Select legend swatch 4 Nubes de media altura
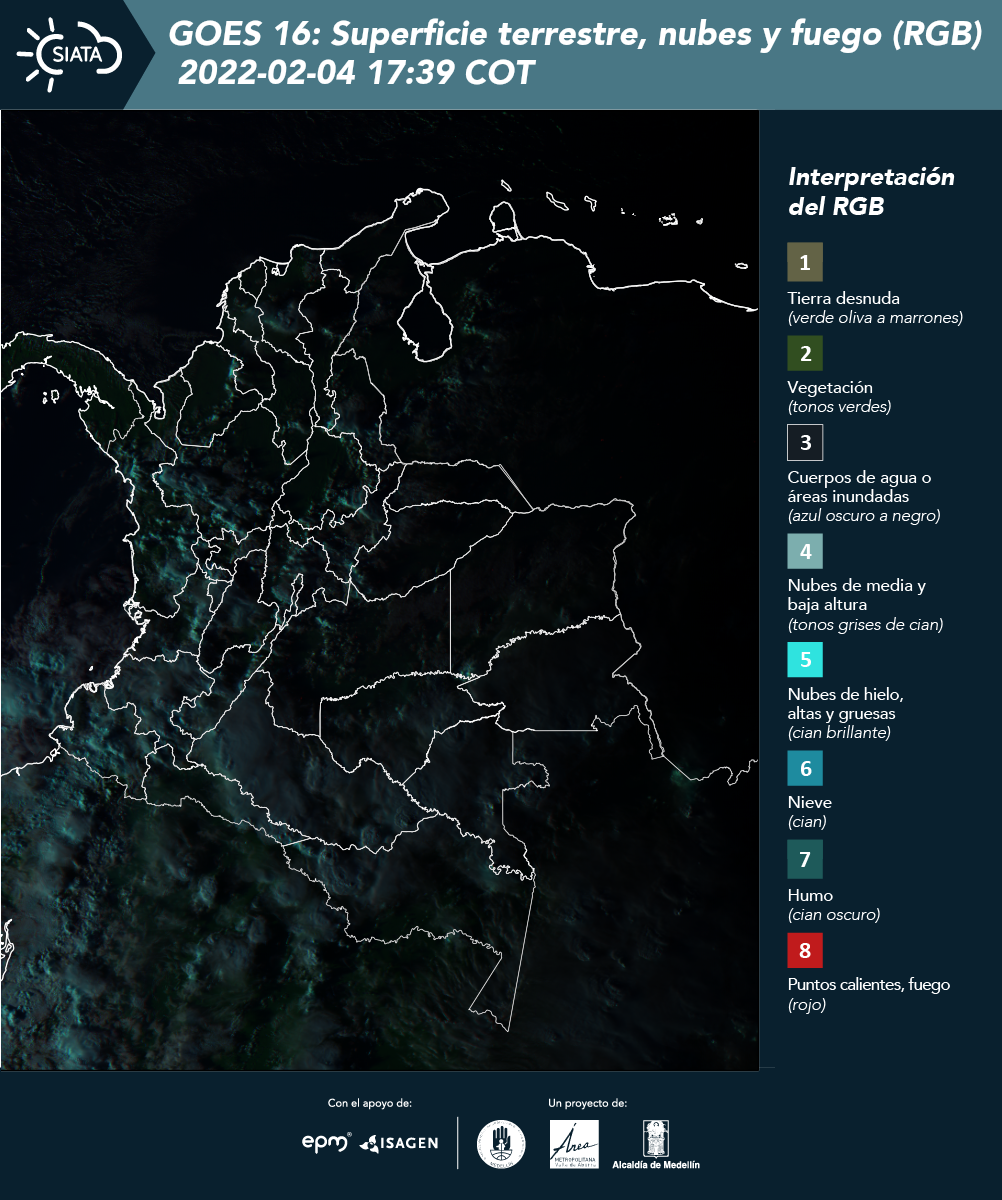The width and height of the screenshot is (1002, 1200). coord(805,551)
